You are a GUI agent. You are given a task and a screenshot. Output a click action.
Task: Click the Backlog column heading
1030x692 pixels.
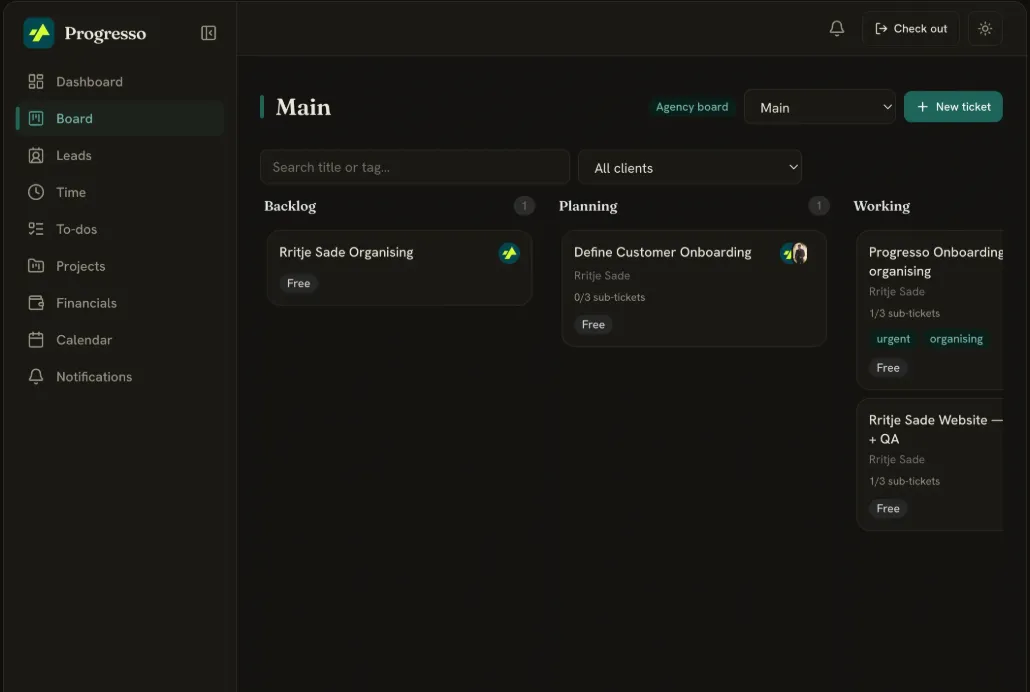(x=290, y=206)
